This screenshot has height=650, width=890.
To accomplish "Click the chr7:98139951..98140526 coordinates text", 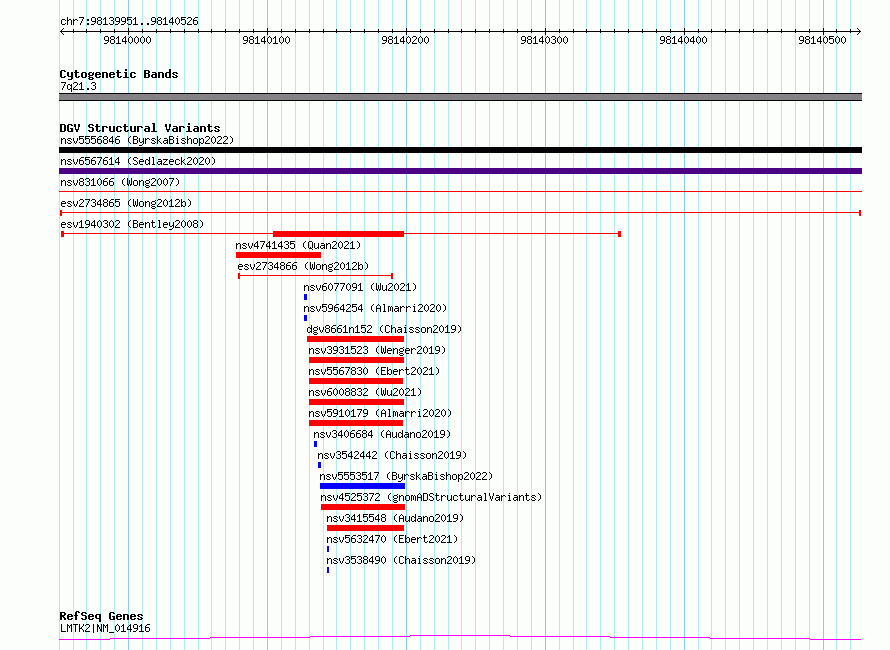I will [129, 22].
